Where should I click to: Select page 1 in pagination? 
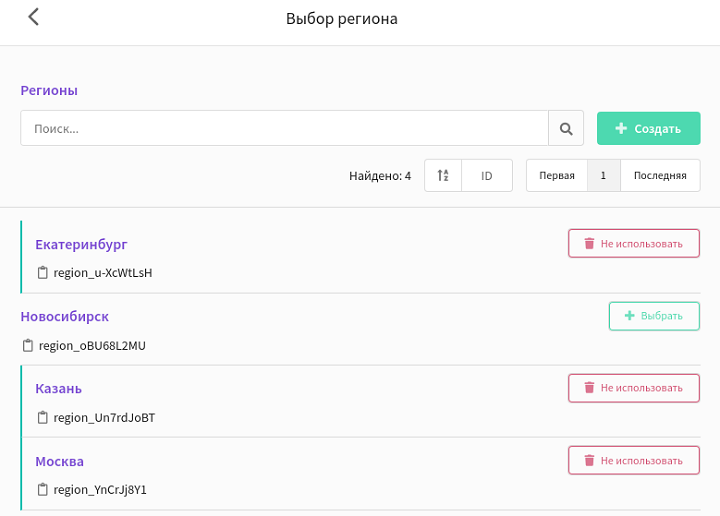point(603,175)
